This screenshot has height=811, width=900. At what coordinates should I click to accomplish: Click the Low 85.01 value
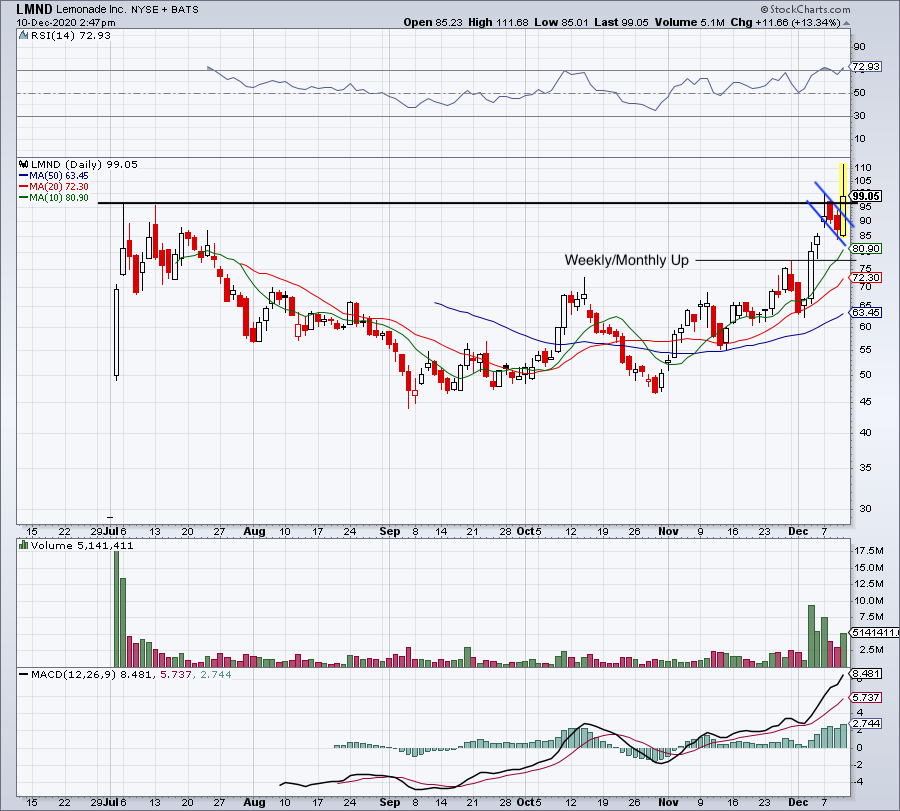[x=560, y=22]
